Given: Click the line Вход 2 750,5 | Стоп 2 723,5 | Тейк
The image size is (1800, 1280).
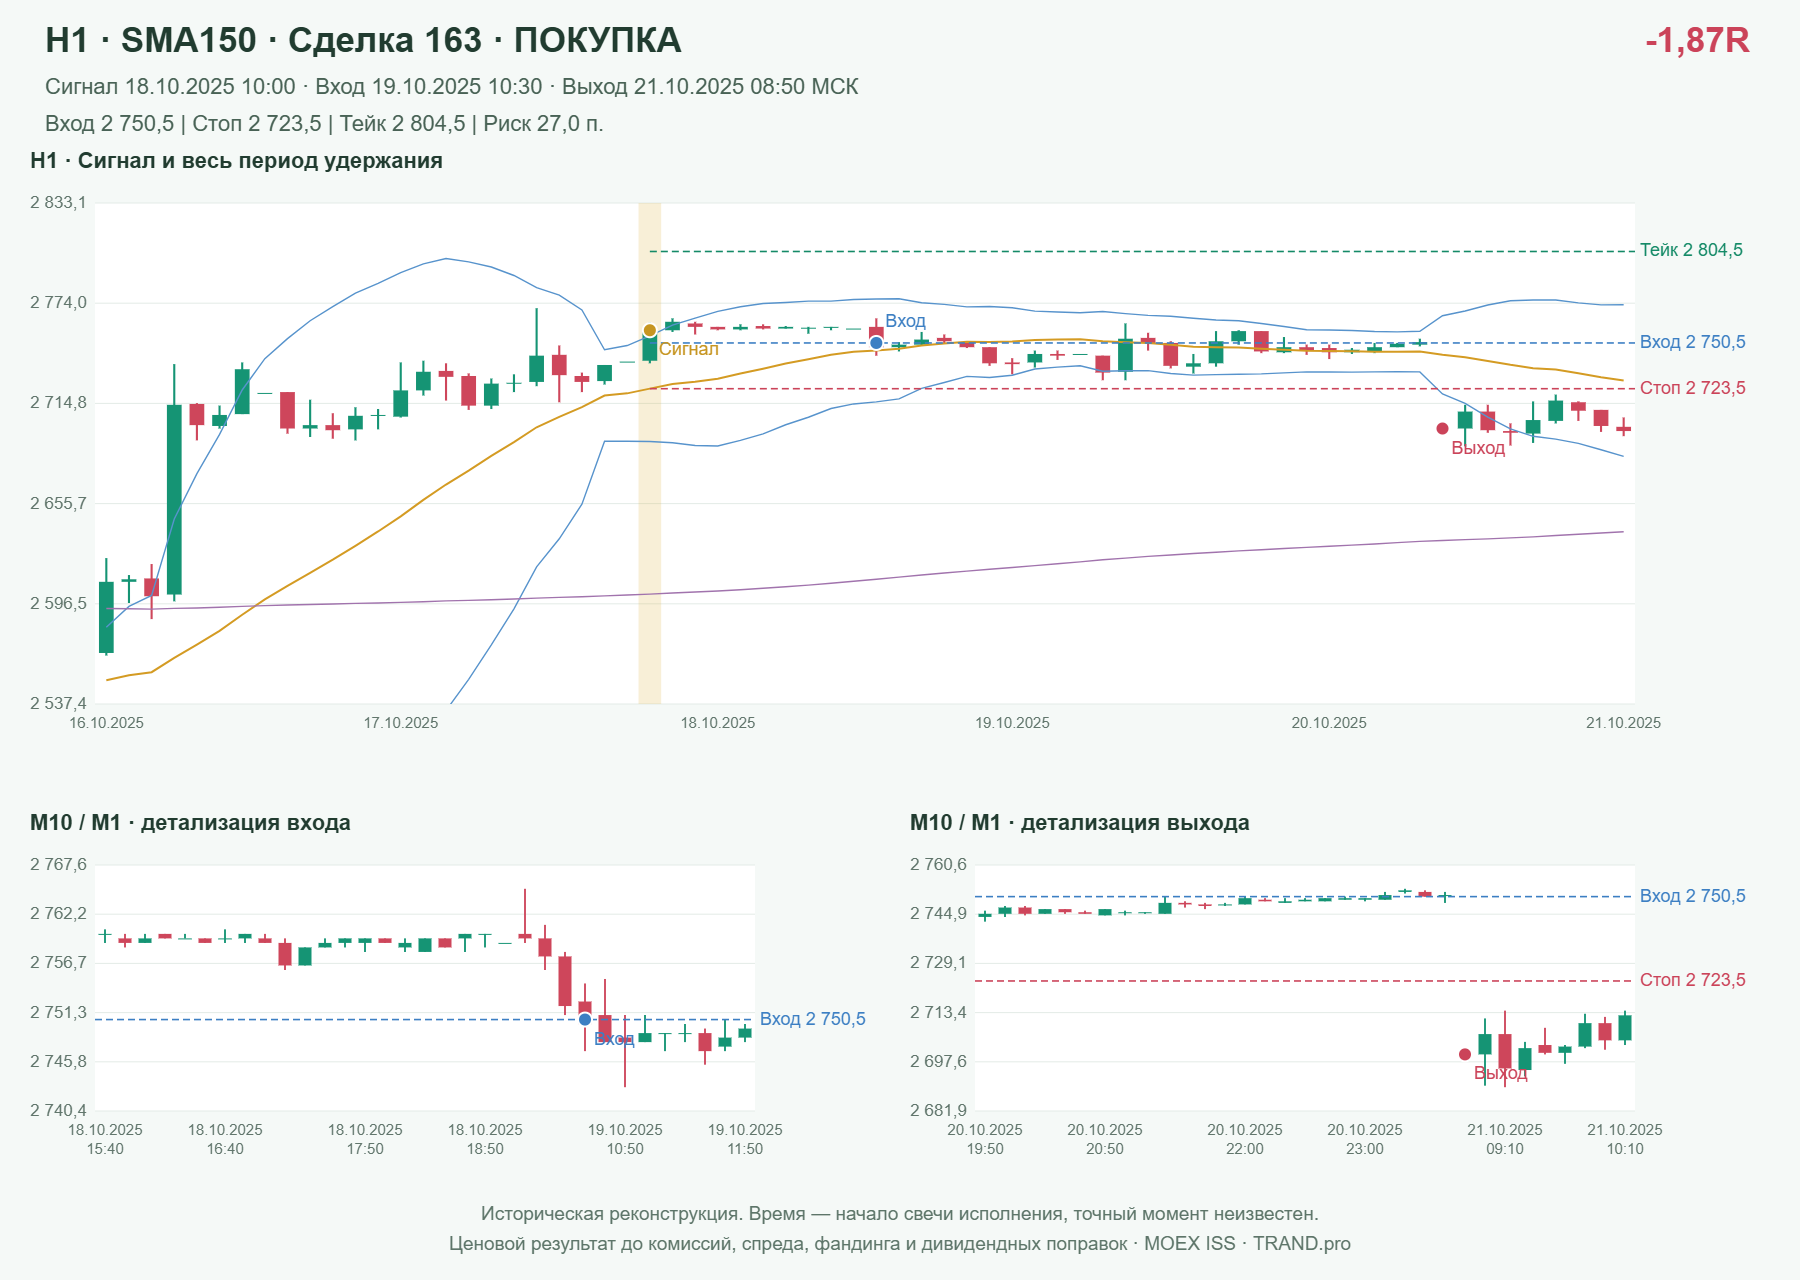Looking at the screenshot, I should pyautogui.click(x=324, y=124).
